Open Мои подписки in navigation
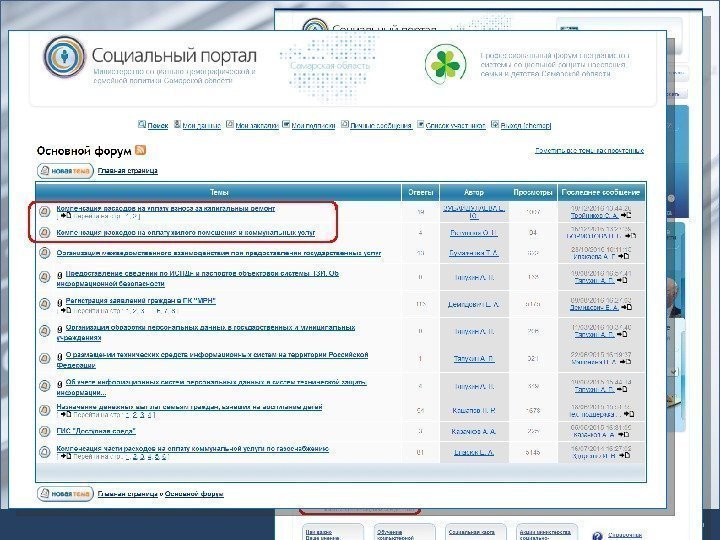The height and width of the screenshot is (540, 720). tap(313, 125)
